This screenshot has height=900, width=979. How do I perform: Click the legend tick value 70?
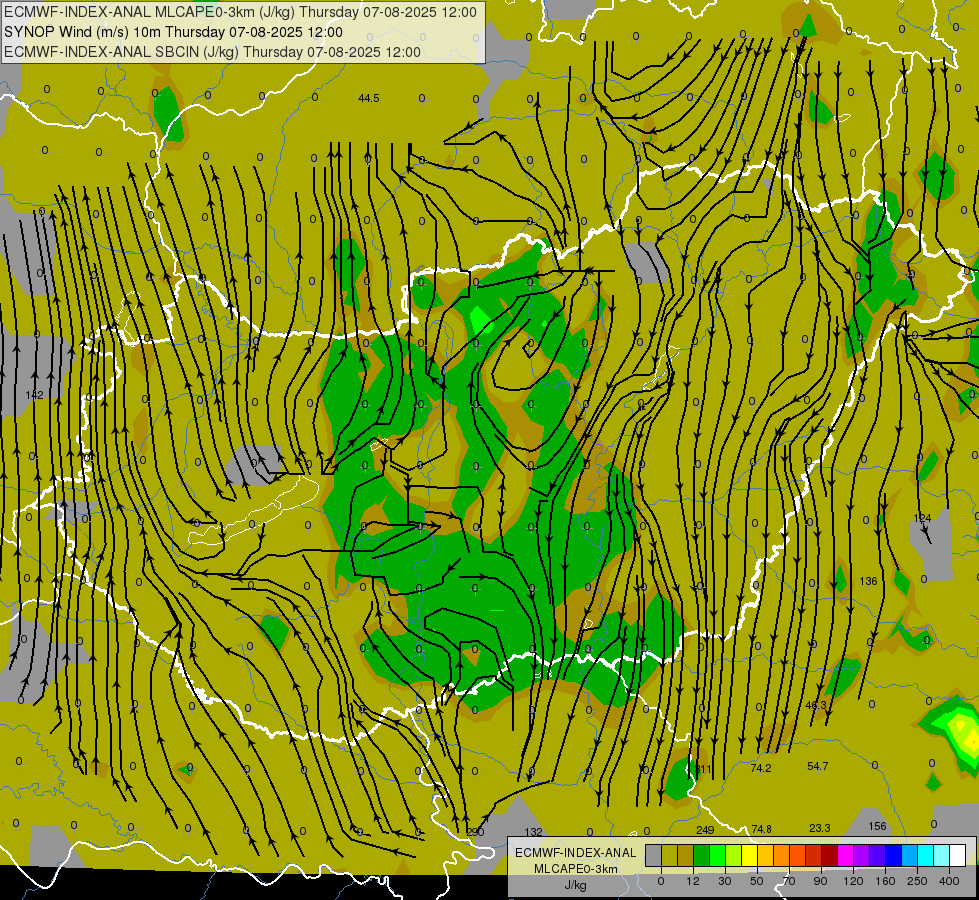tap(789, 881)
